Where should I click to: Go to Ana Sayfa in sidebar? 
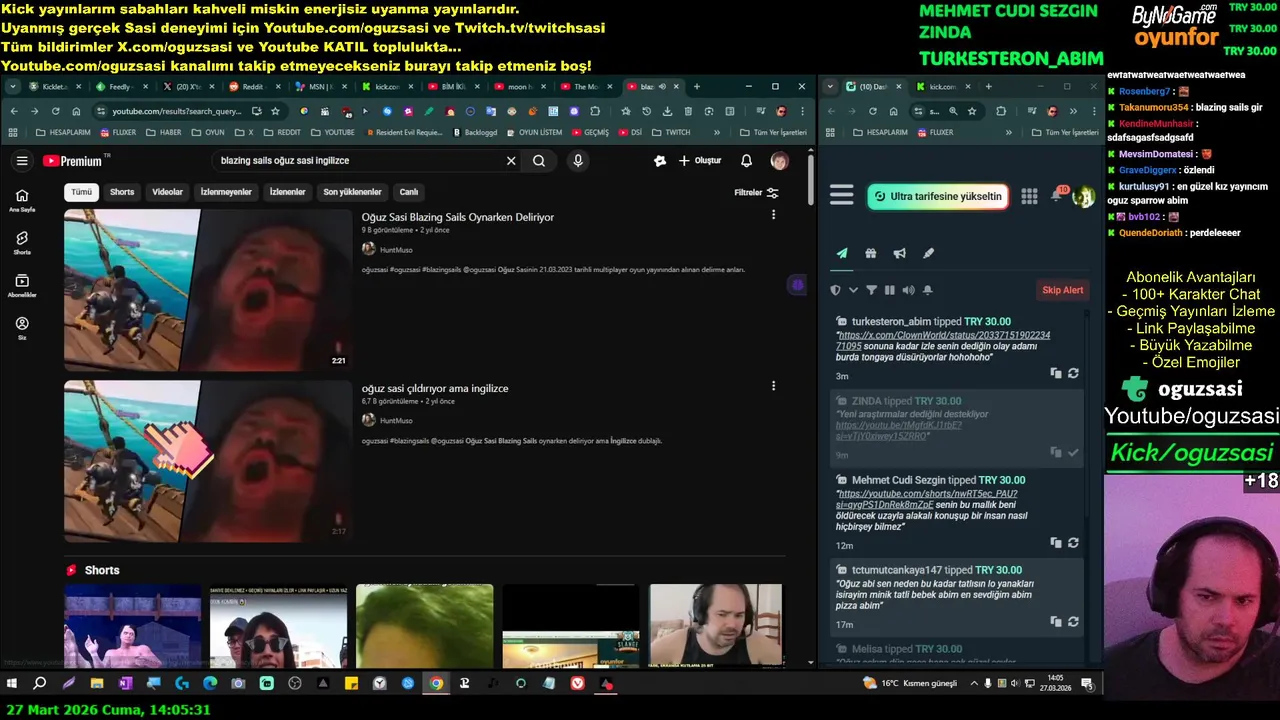click(x=22, y=200)
